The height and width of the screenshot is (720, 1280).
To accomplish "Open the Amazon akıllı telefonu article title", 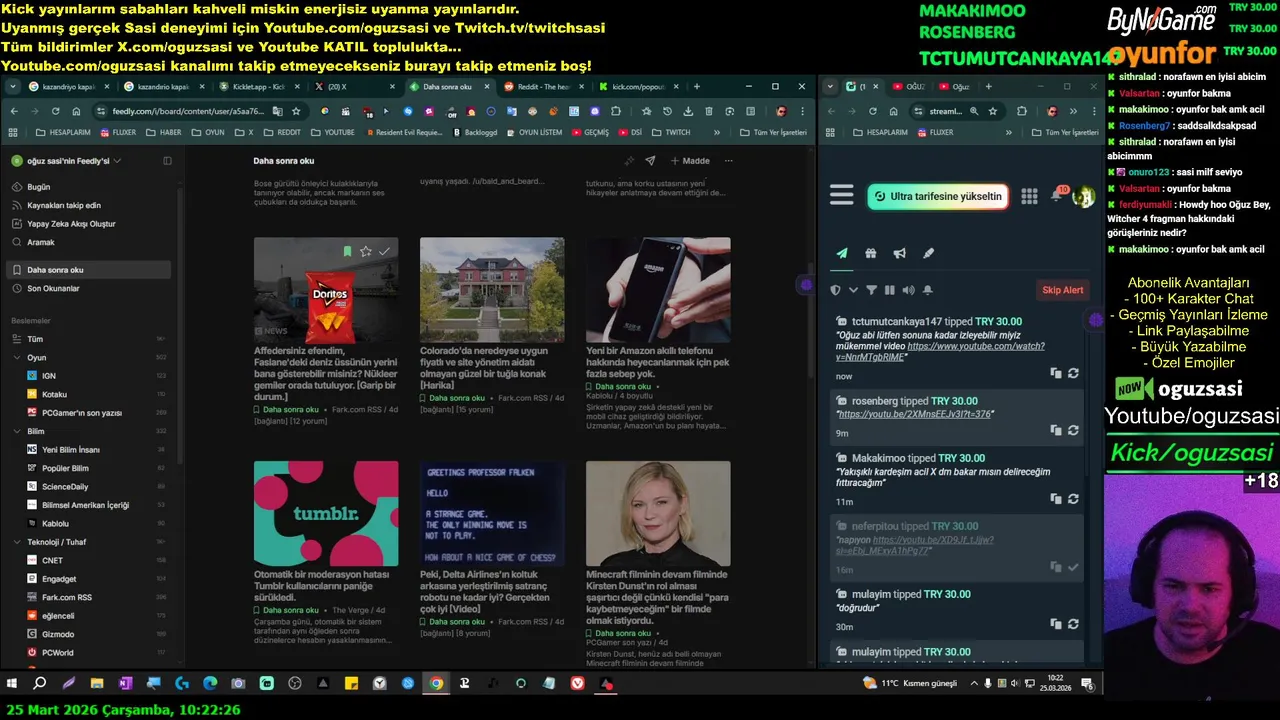I will pos(657,362).
